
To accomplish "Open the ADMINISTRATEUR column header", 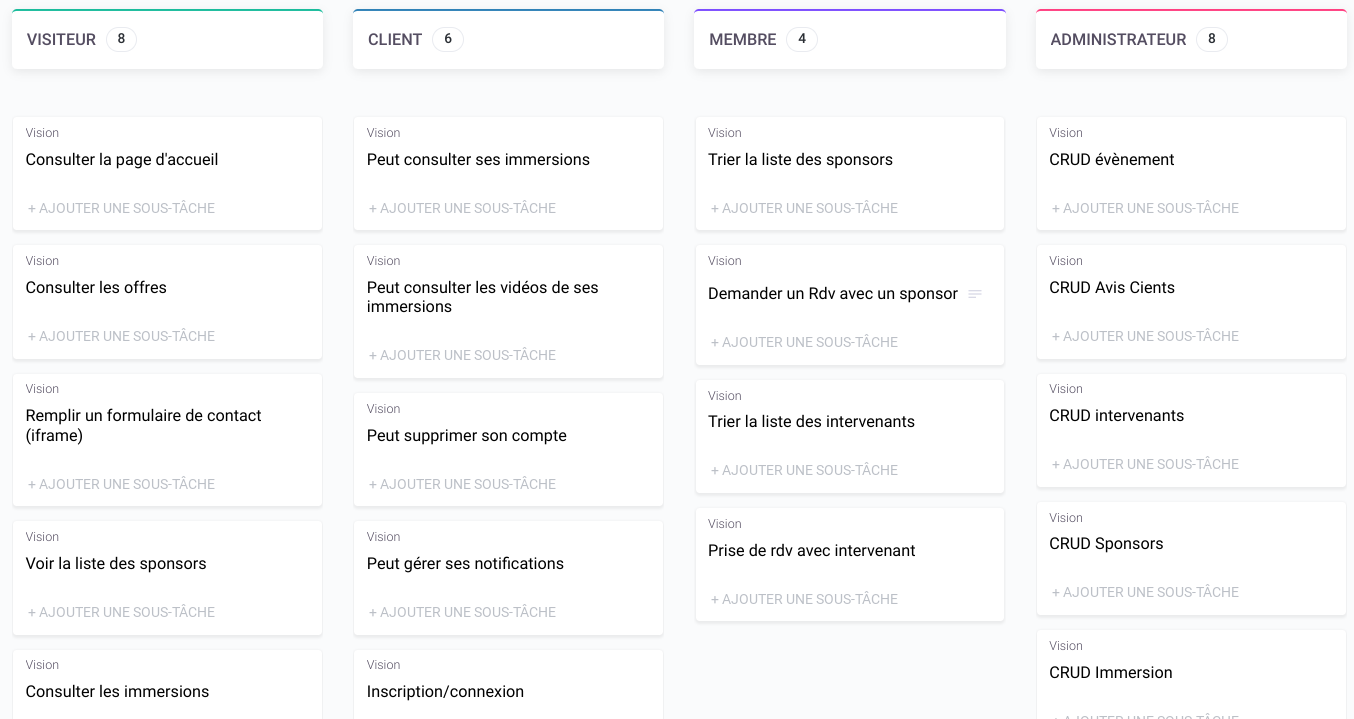I will (x=1117, y=40).
